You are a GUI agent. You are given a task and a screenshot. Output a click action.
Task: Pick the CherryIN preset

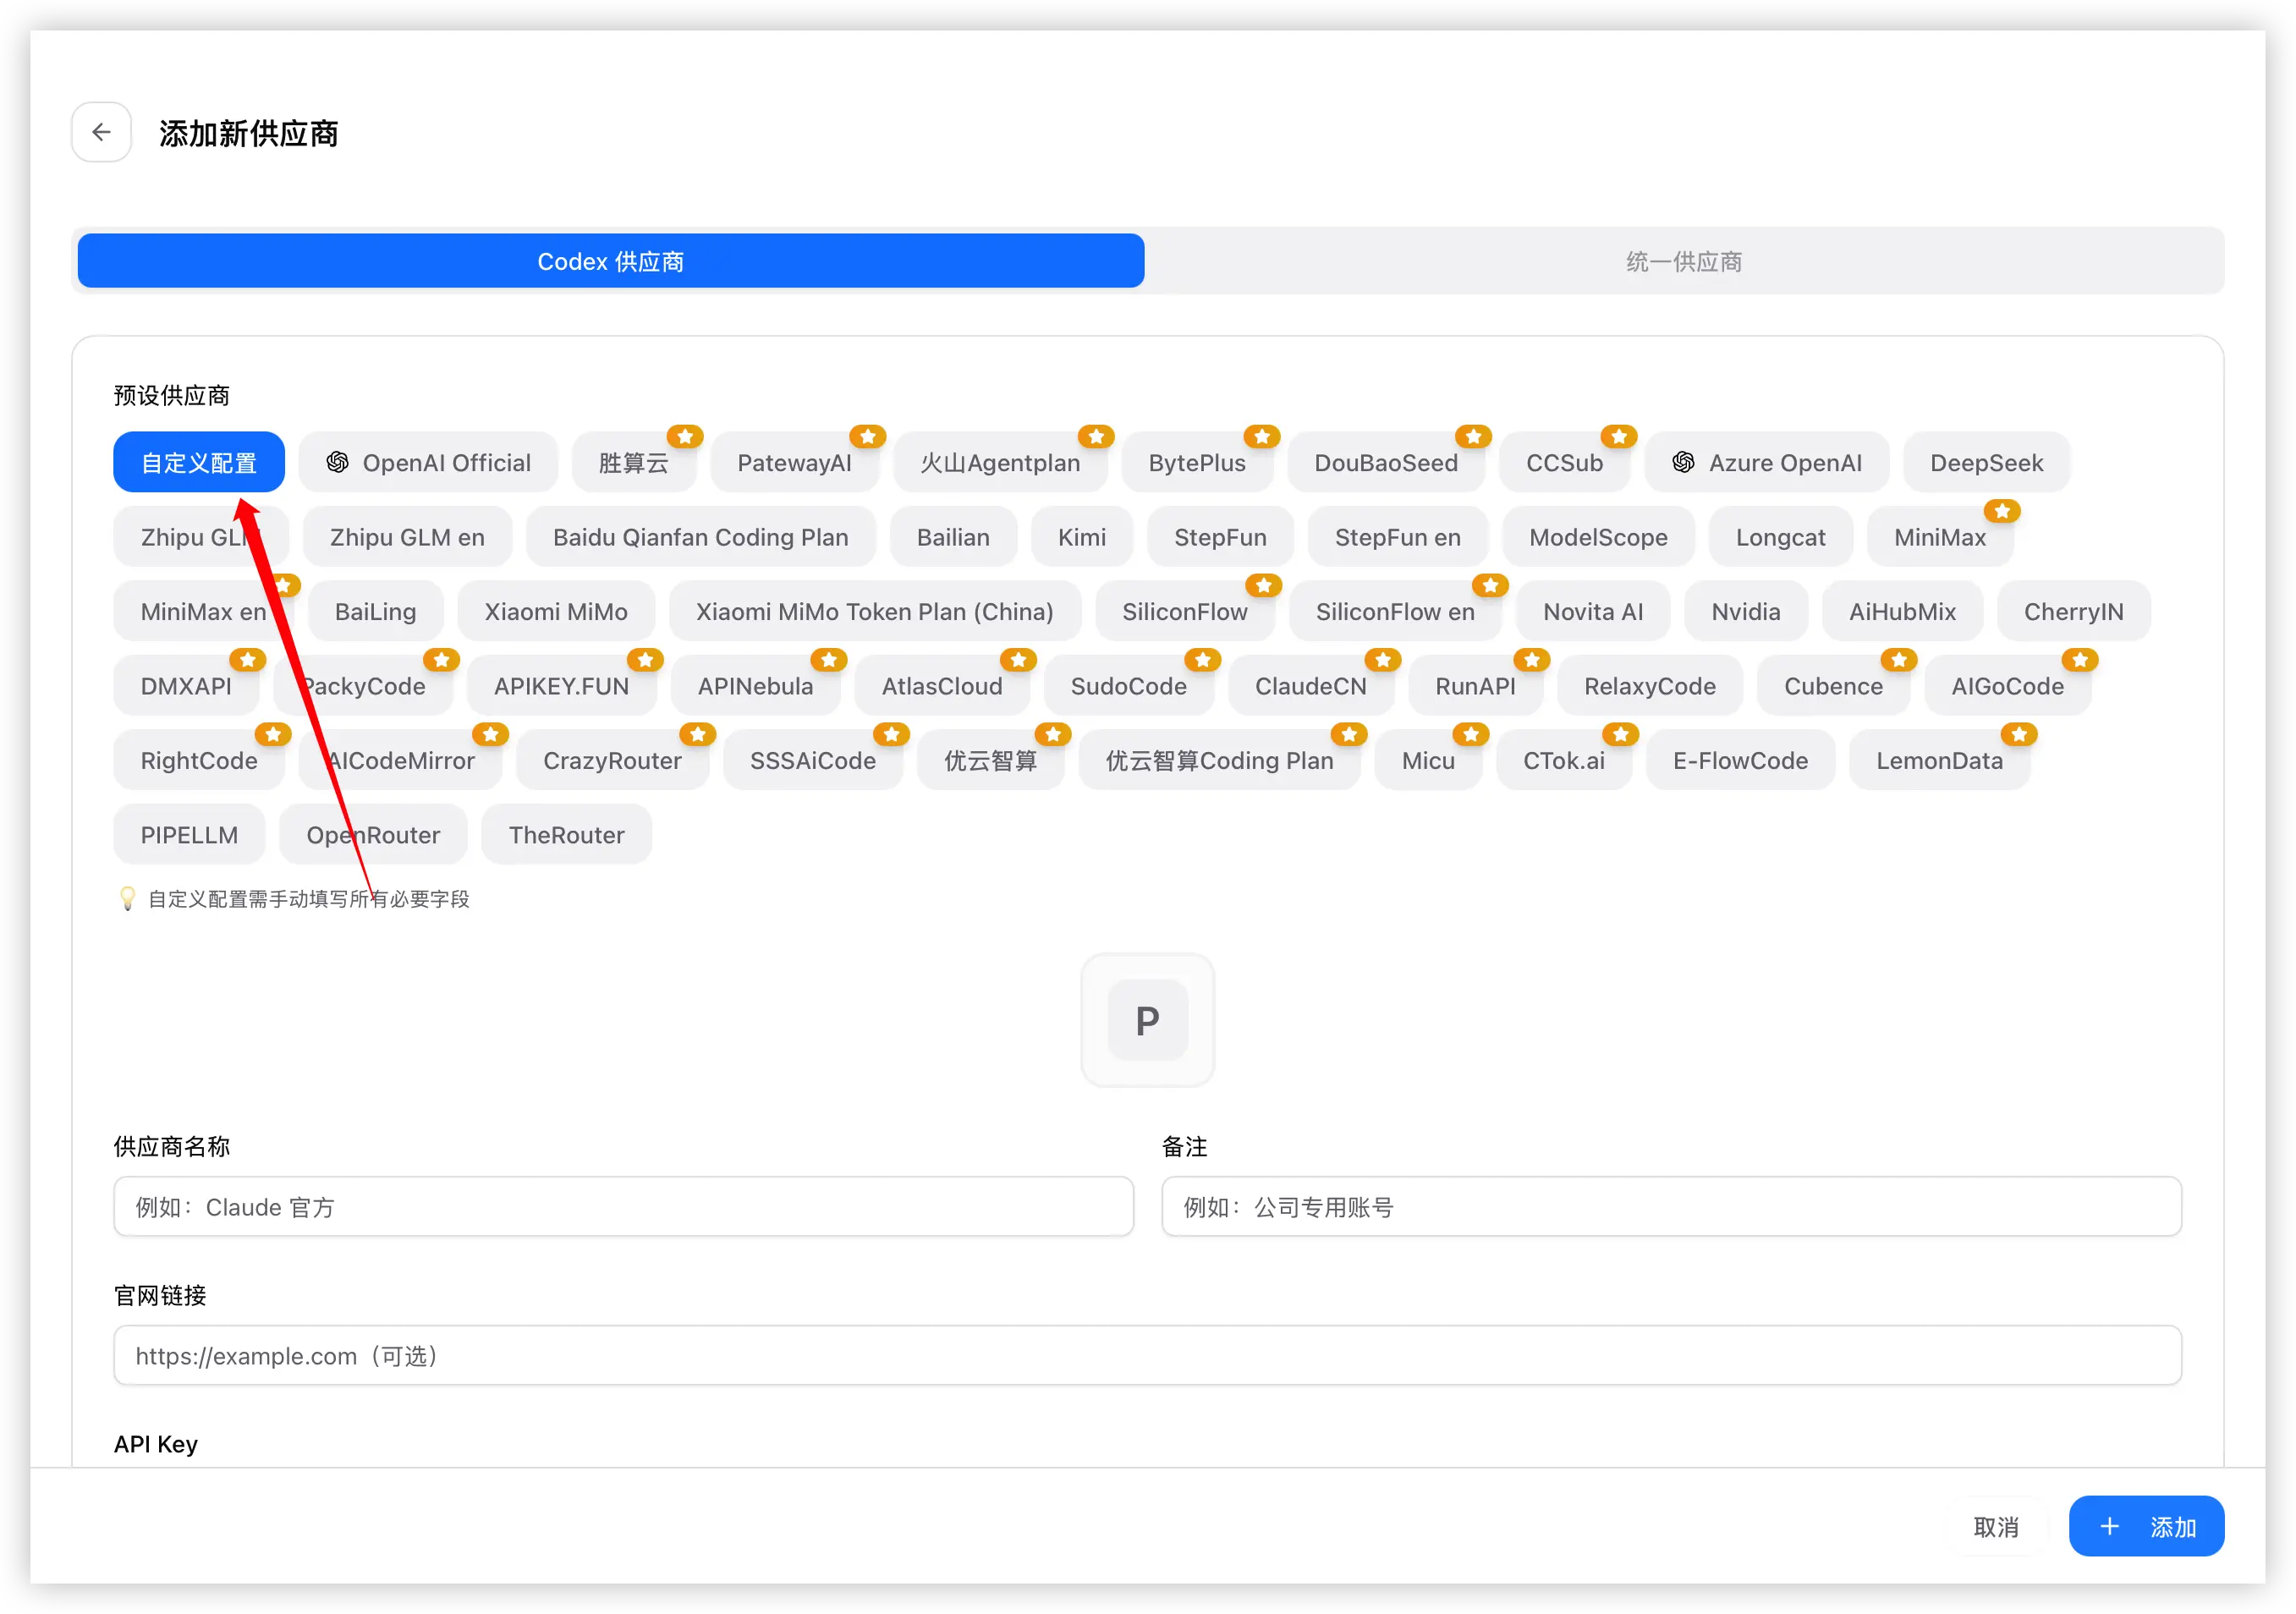(x=2073, y=611)
